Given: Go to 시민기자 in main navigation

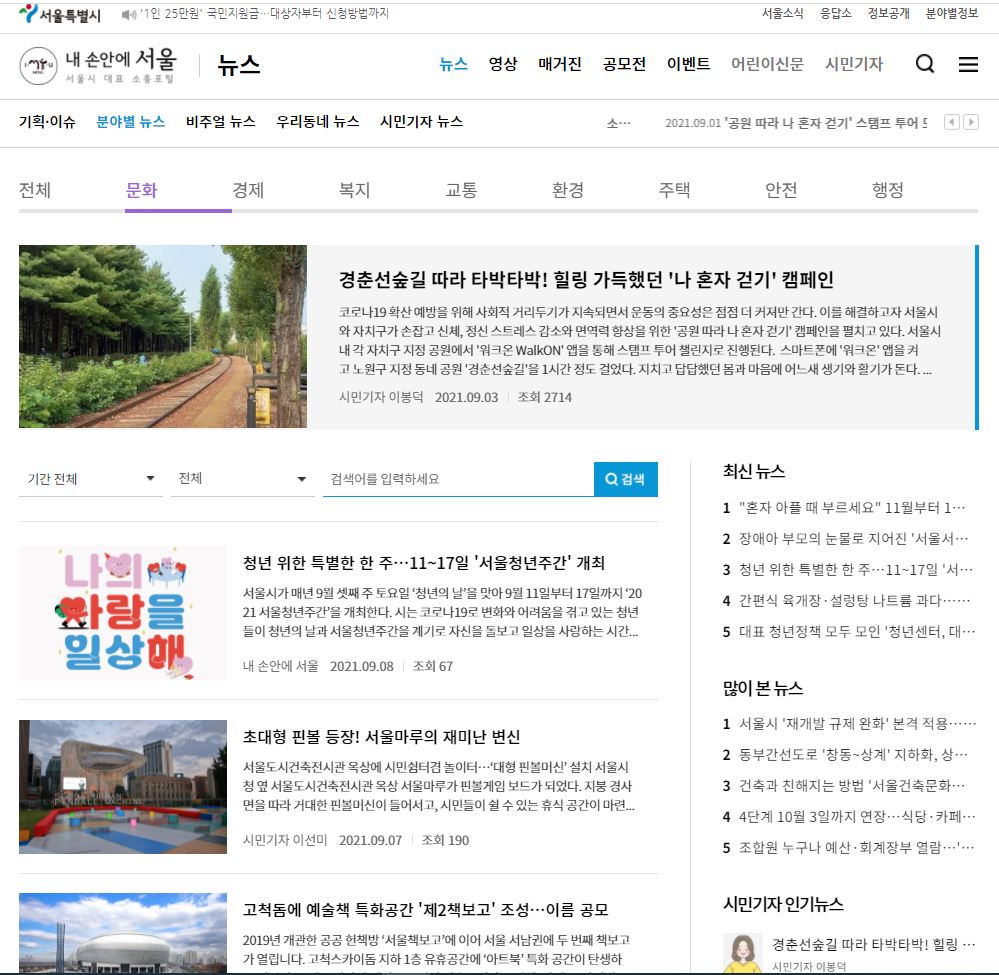Looking at the screenshot, I should coord(854,64).
